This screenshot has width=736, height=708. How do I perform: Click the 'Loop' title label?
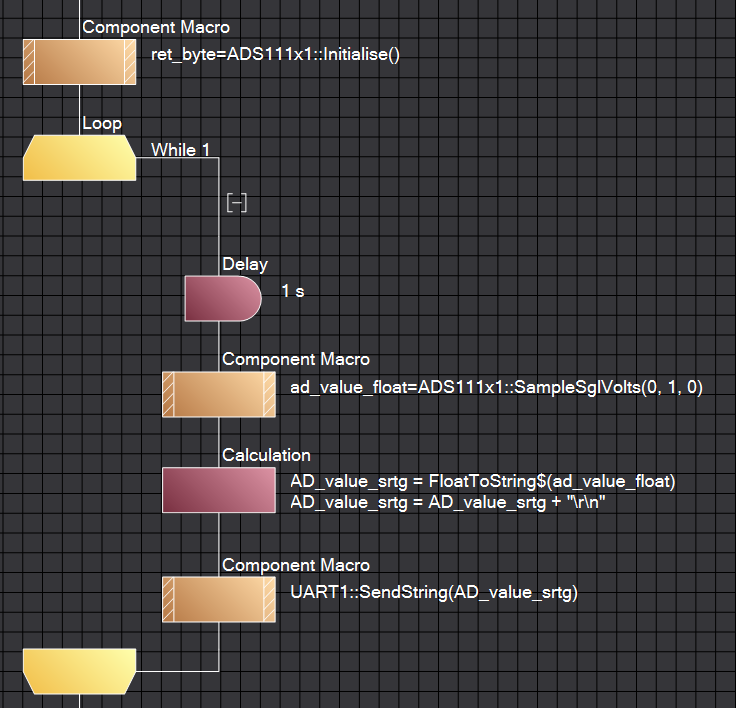point(102,124)
